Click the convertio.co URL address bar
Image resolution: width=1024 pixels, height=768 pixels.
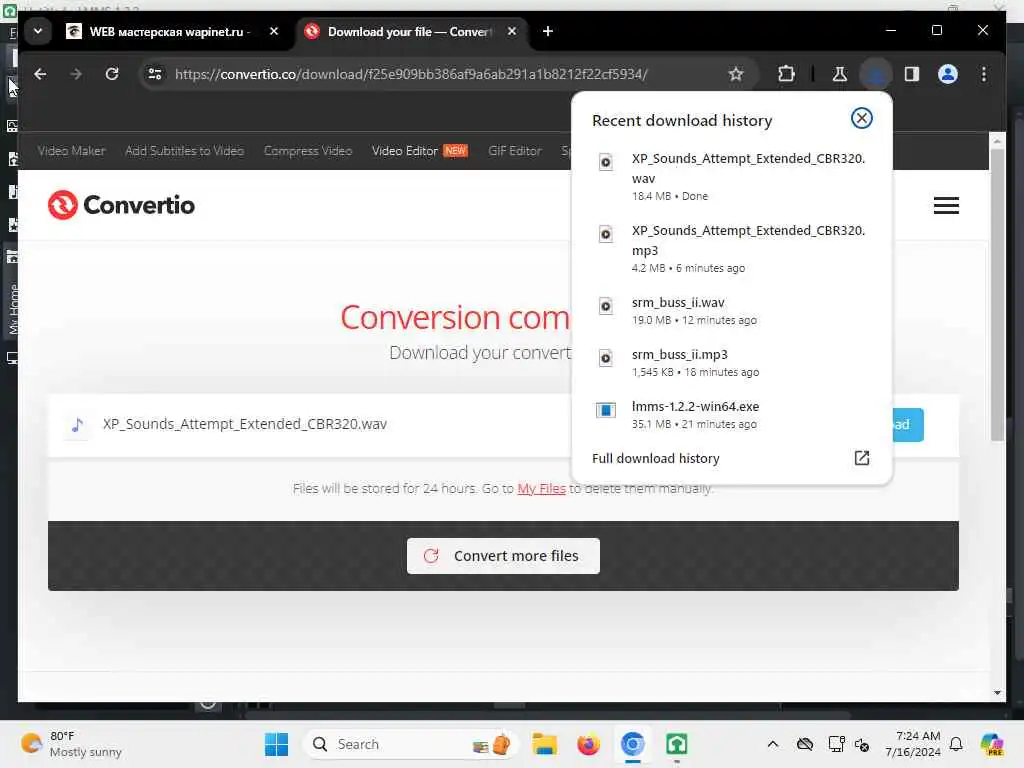click(411, 74)
